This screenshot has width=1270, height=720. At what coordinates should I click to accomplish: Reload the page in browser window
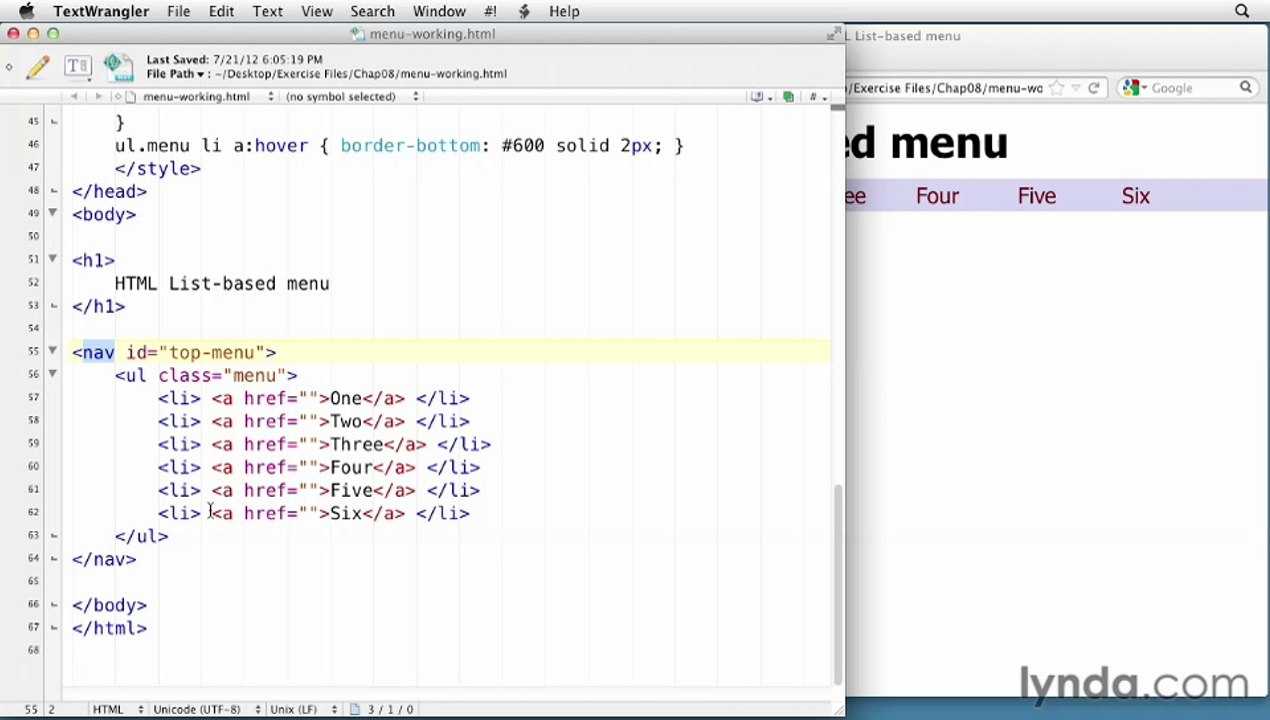[x=1093, y=88]
